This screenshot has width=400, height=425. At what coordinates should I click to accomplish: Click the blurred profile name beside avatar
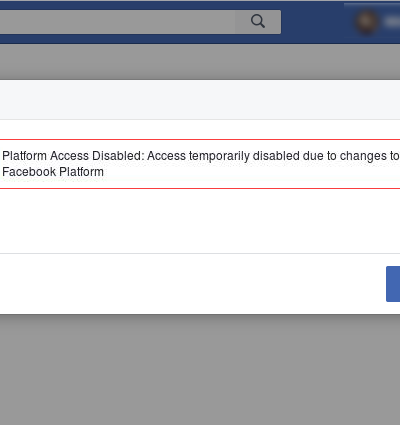point(391,22)
